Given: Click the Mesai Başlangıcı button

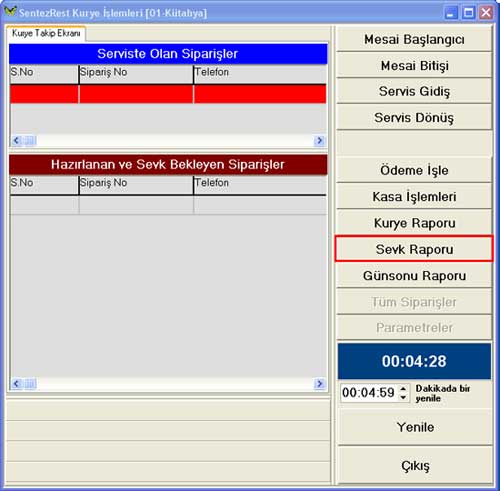Looking at the screenshot, I should [414, 39].
